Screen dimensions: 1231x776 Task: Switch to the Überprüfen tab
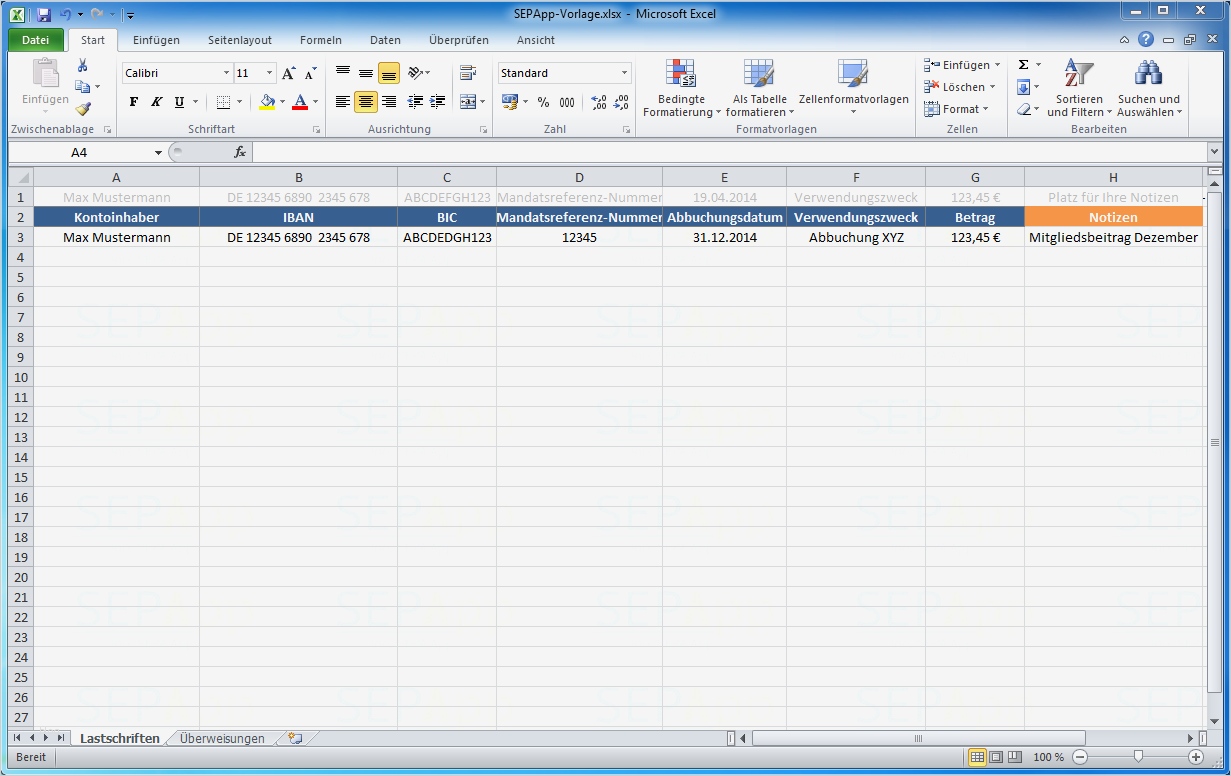pyautogui.click(x=459, y=40)
